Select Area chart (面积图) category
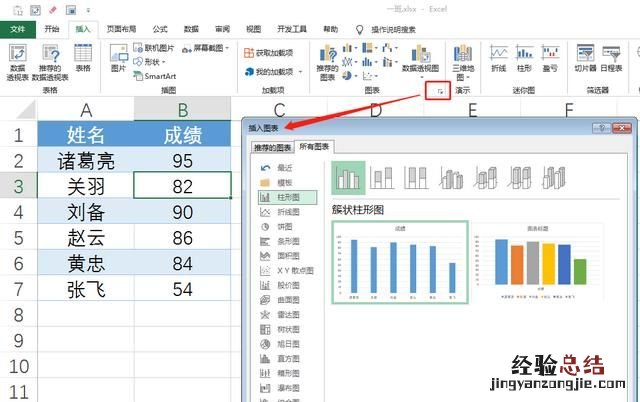The width and height of the screenshot is (640, 402). (288, 256)
